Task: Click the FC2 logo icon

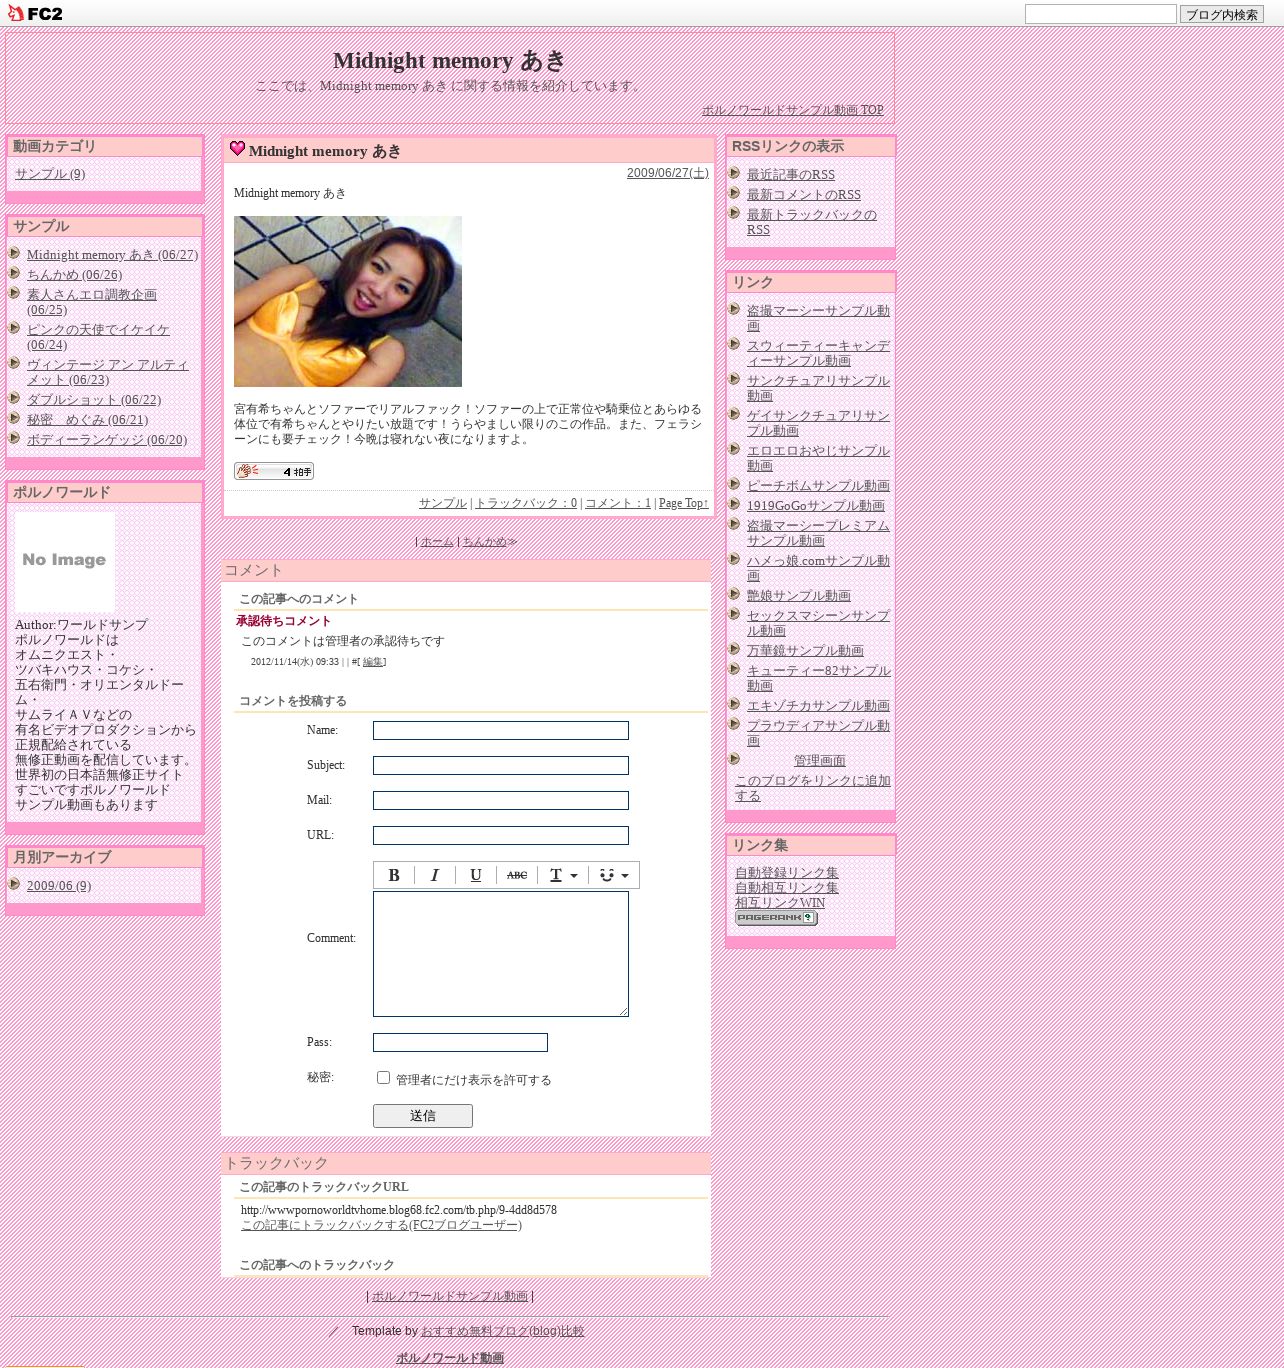Action: (x=35, y=13)
